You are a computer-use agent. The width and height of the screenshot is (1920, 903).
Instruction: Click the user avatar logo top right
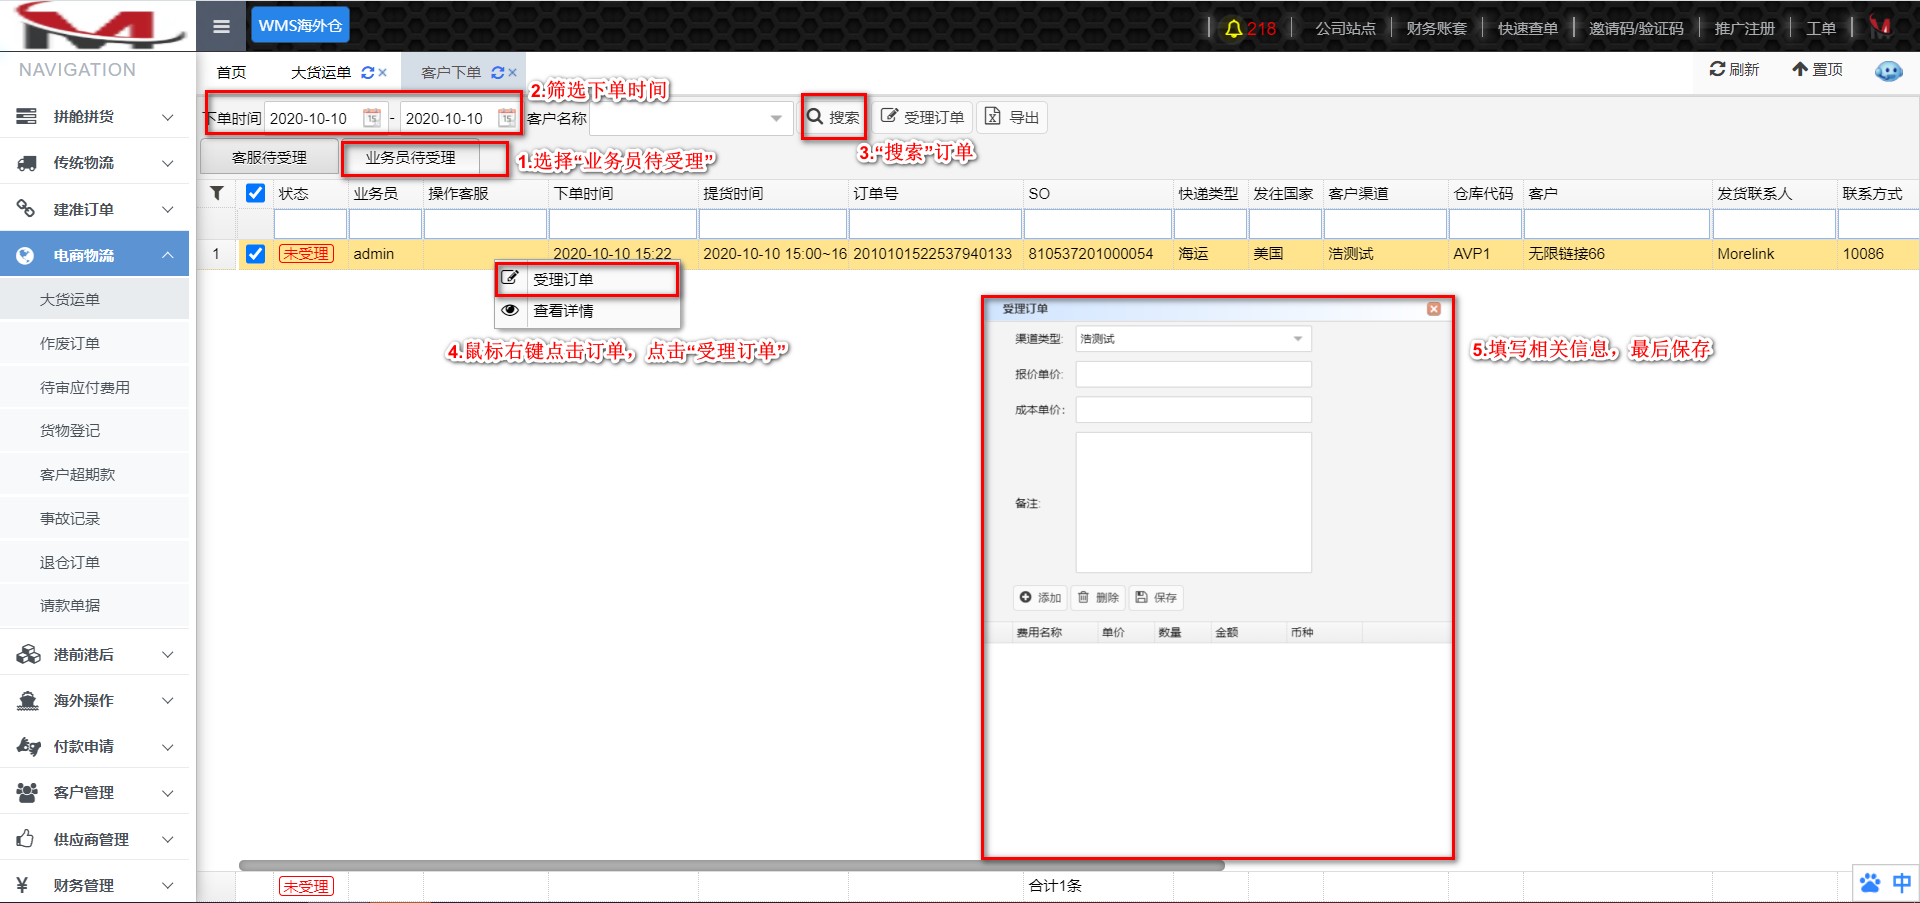[1880, 27]
